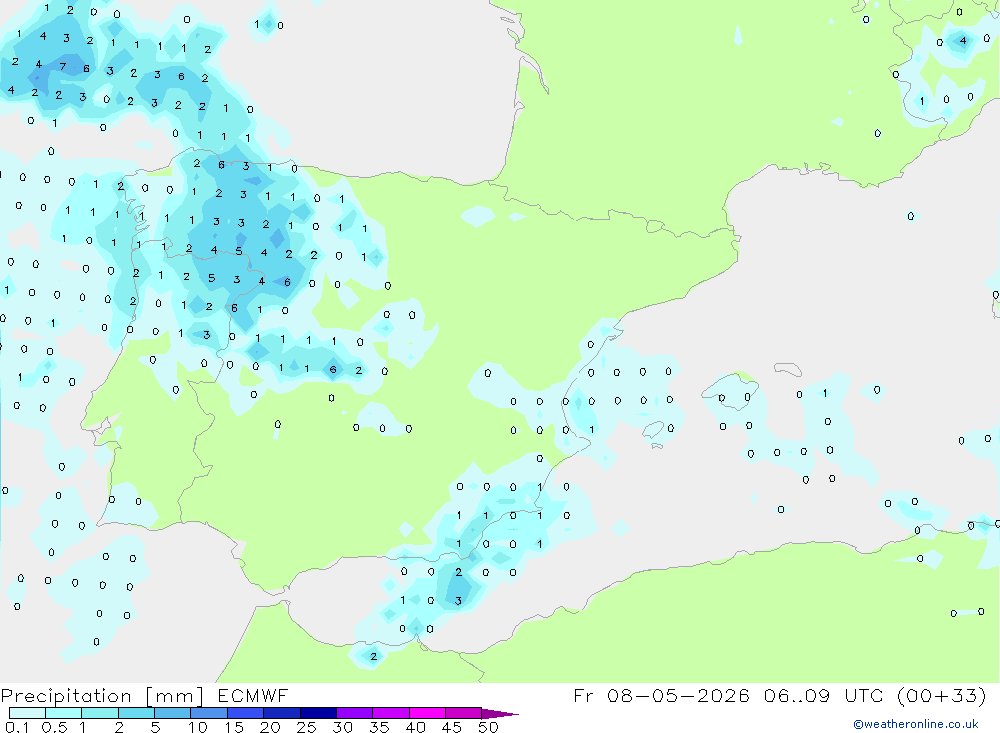The width and height of the screenshot is (1000, 733).
Task: Click the legend label '0.1'
Action: (17, 727)
